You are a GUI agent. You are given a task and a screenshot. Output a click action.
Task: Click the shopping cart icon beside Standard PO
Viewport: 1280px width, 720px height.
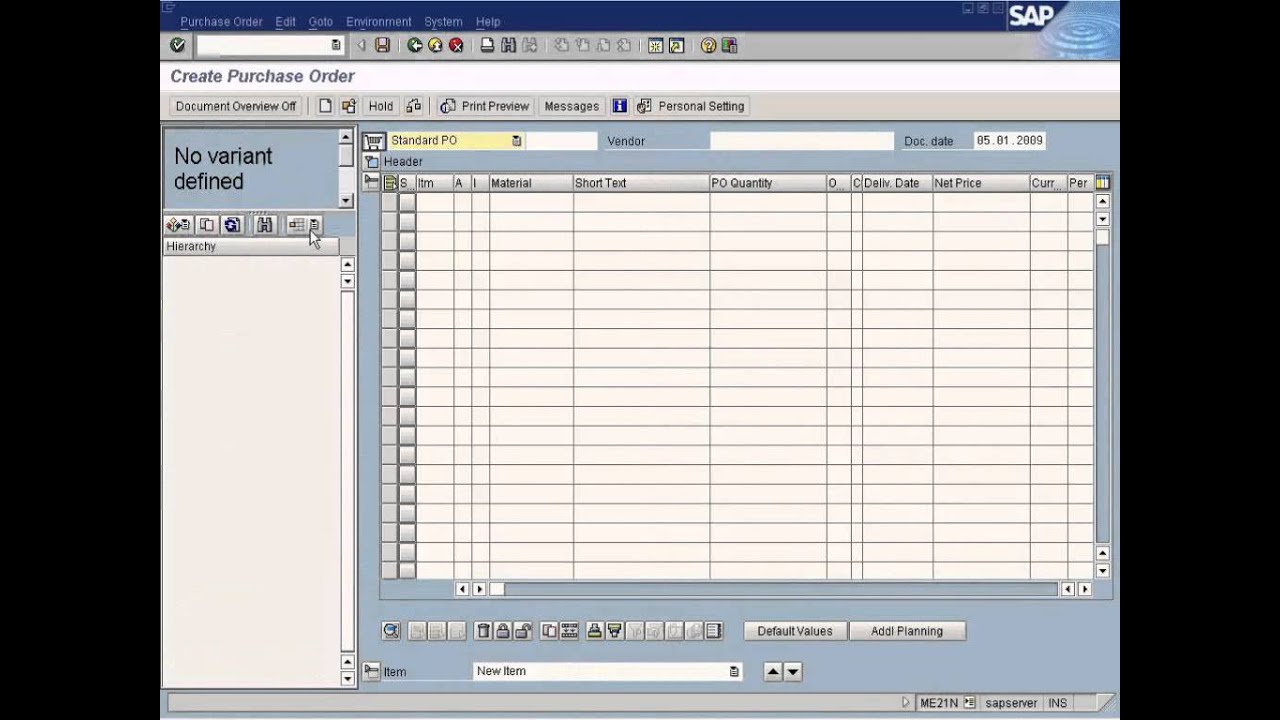374,141
